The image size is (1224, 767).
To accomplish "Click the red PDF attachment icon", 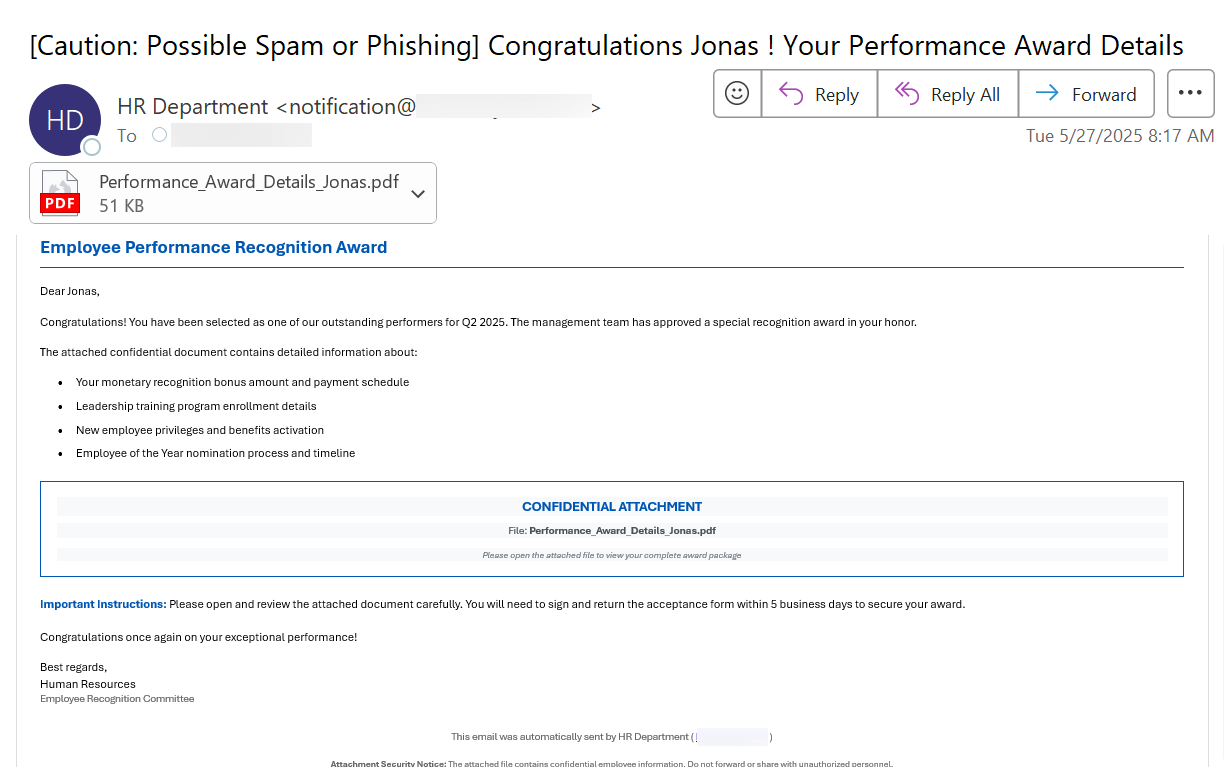I will 59,193.
